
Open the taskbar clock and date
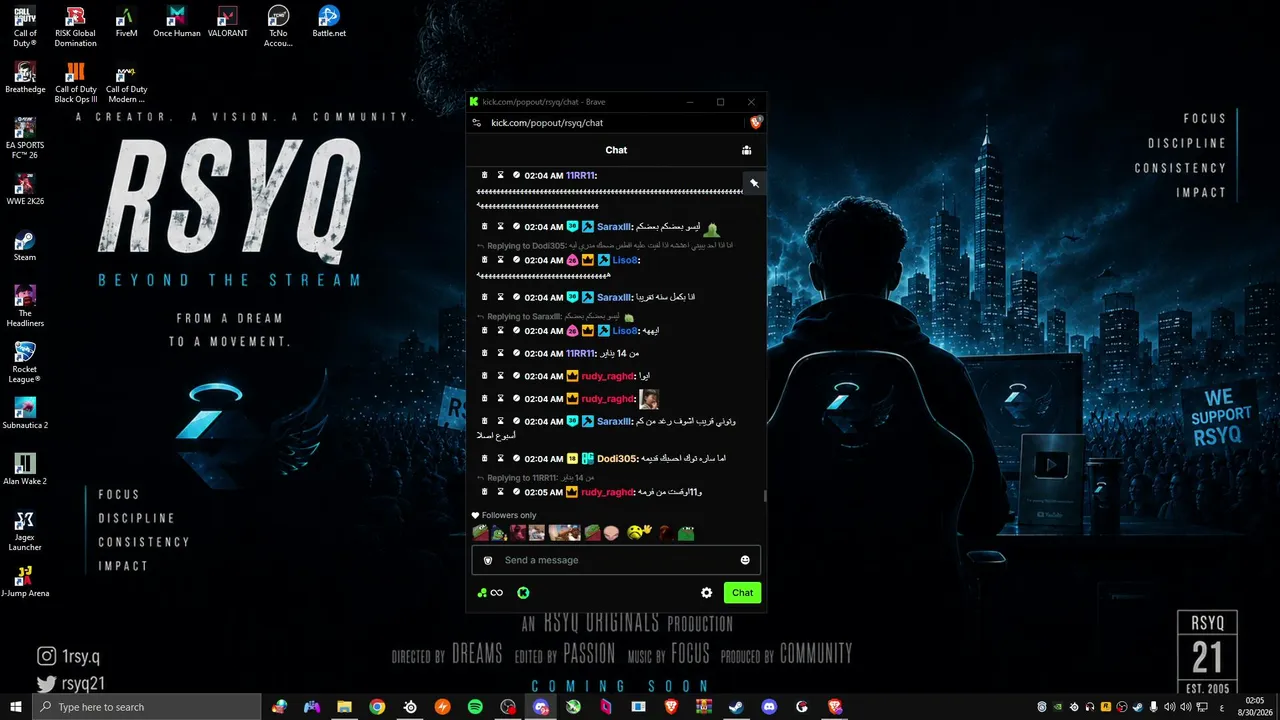coord(1254,707)
